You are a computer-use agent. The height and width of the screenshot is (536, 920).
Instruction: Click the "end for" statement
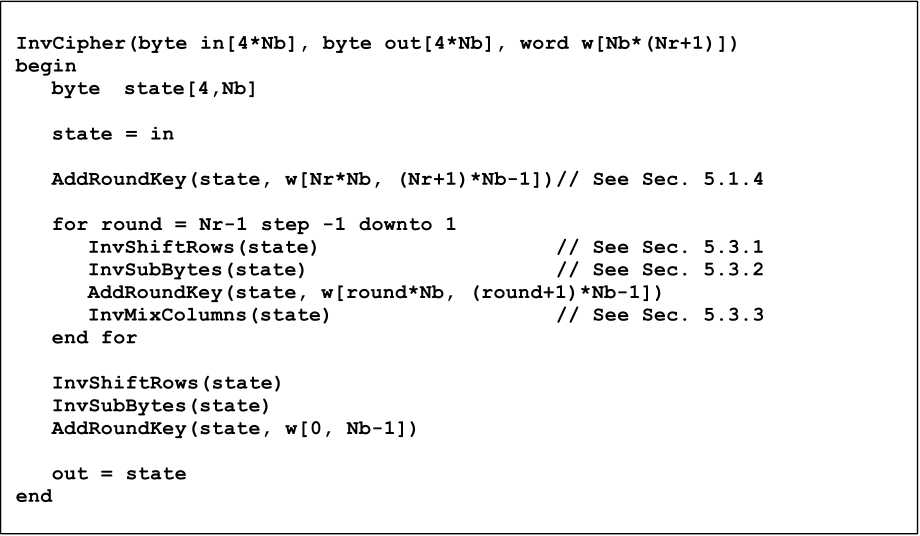(95, 338)
